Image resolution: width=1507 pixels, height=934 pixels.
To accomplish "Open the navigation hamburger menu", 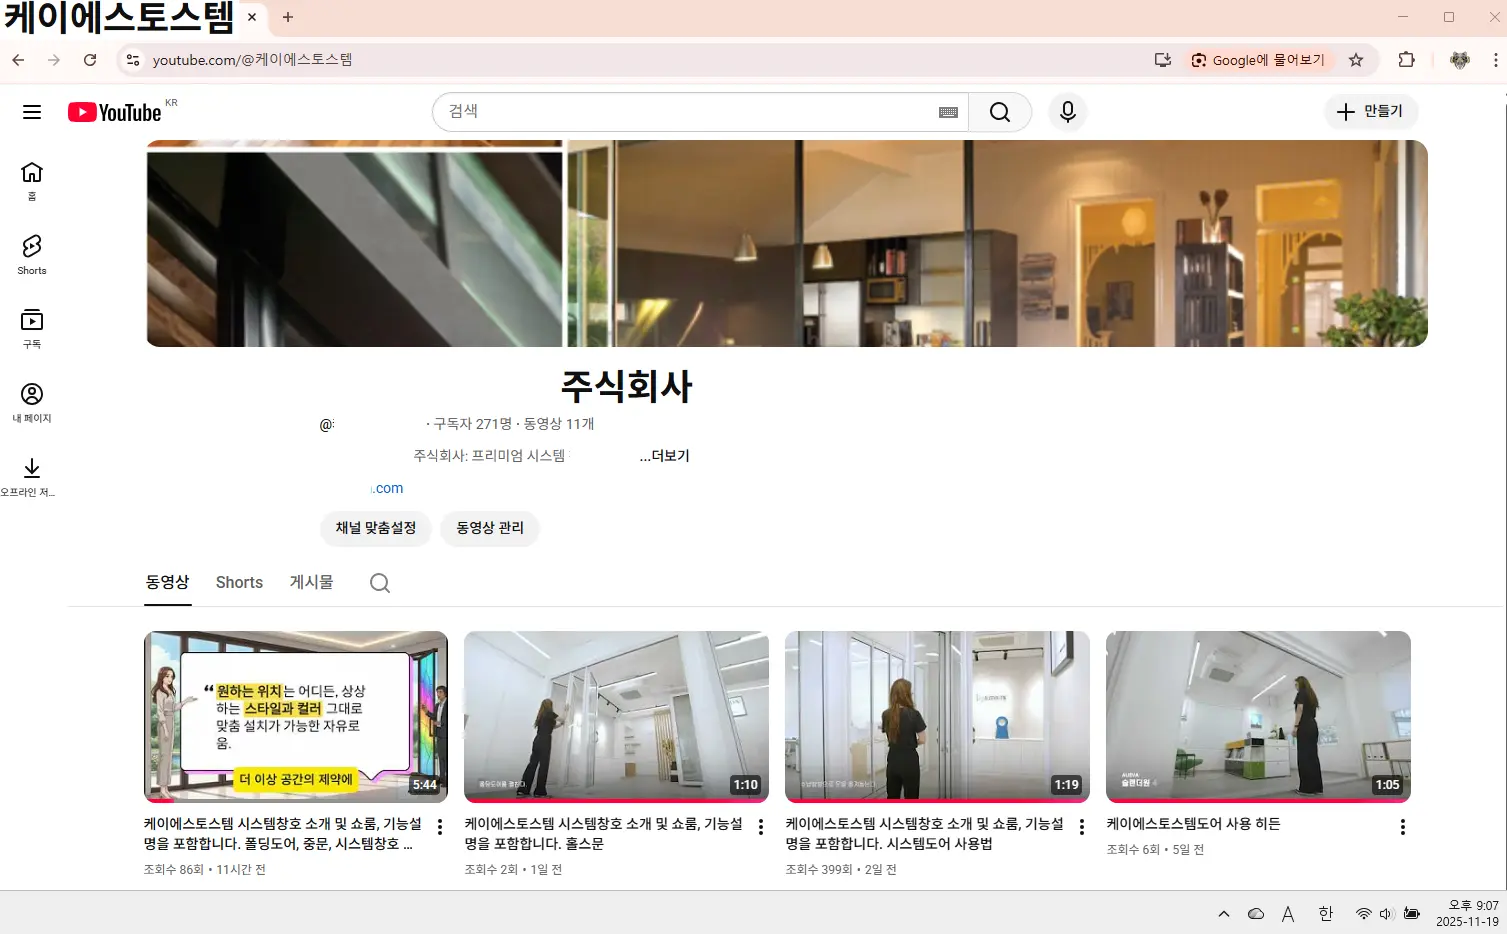I will 31,111.
